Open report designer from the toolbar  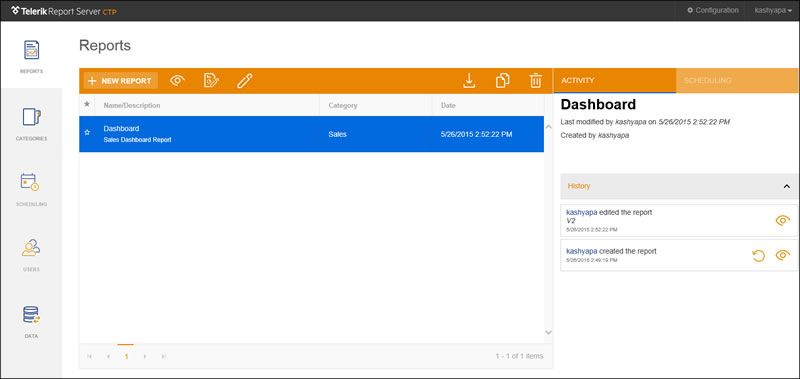(211, 81)
